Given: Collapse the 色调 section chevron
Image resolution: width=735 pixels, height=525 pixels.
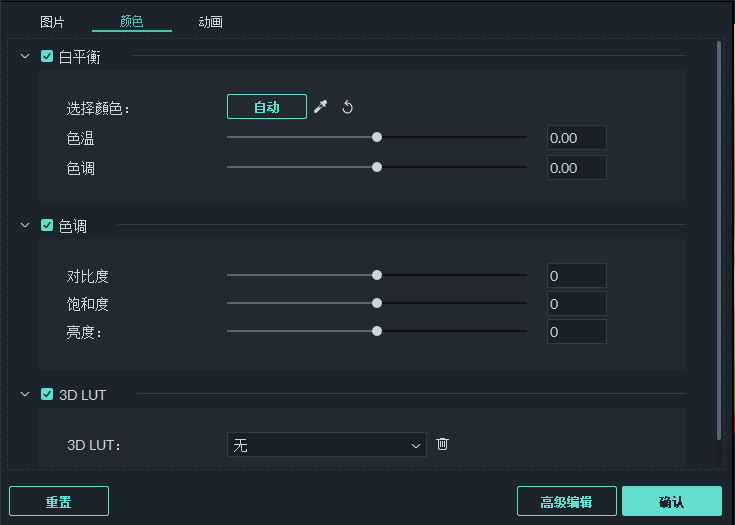Looking at the screenshot, I should [x=25, y=226].
